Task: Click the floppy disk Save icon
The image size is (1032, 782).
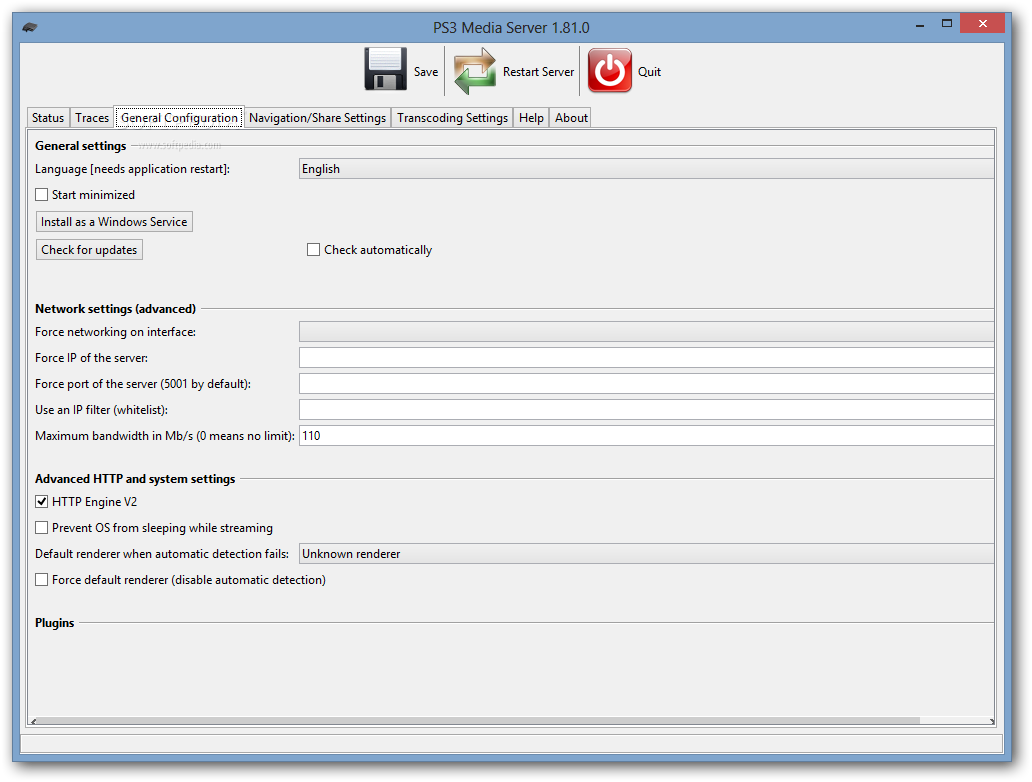Action: coord(386,69)
